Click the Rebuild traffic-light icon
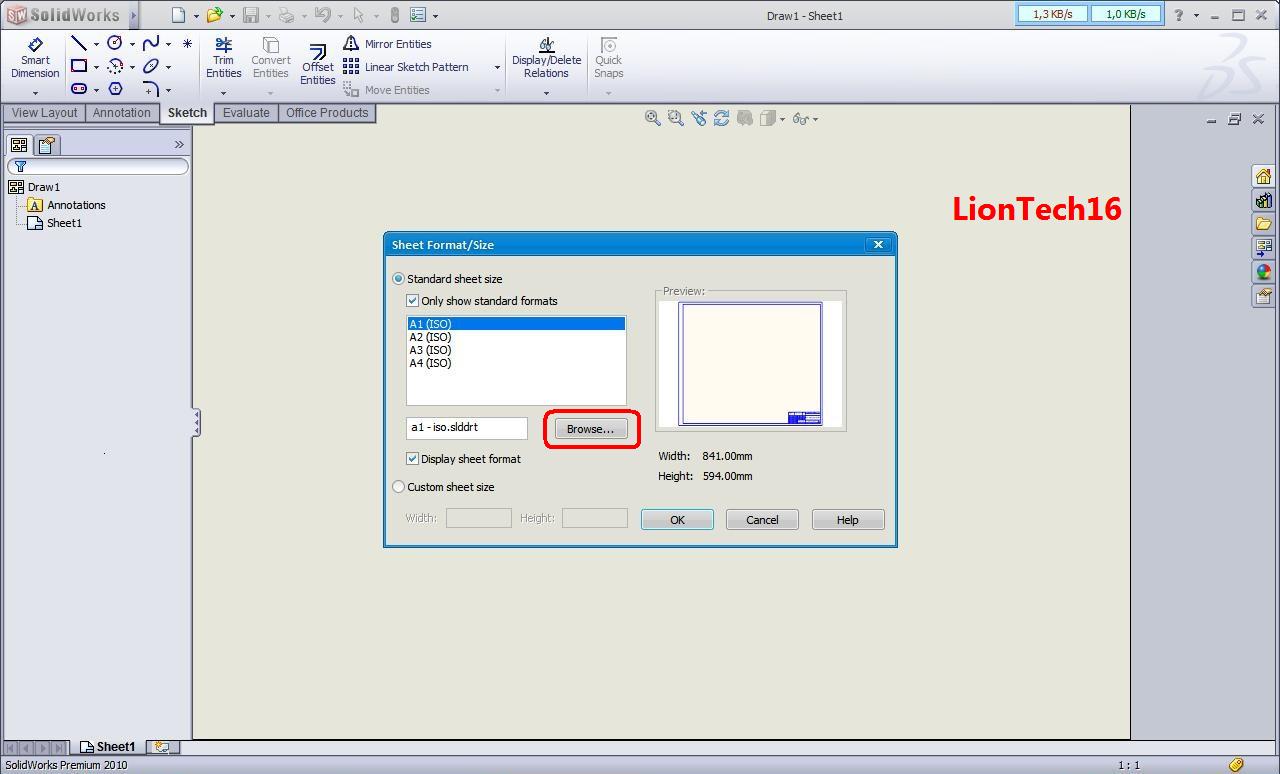Image resolution: width=1280 pixels, height=774 pixels. 394,15
